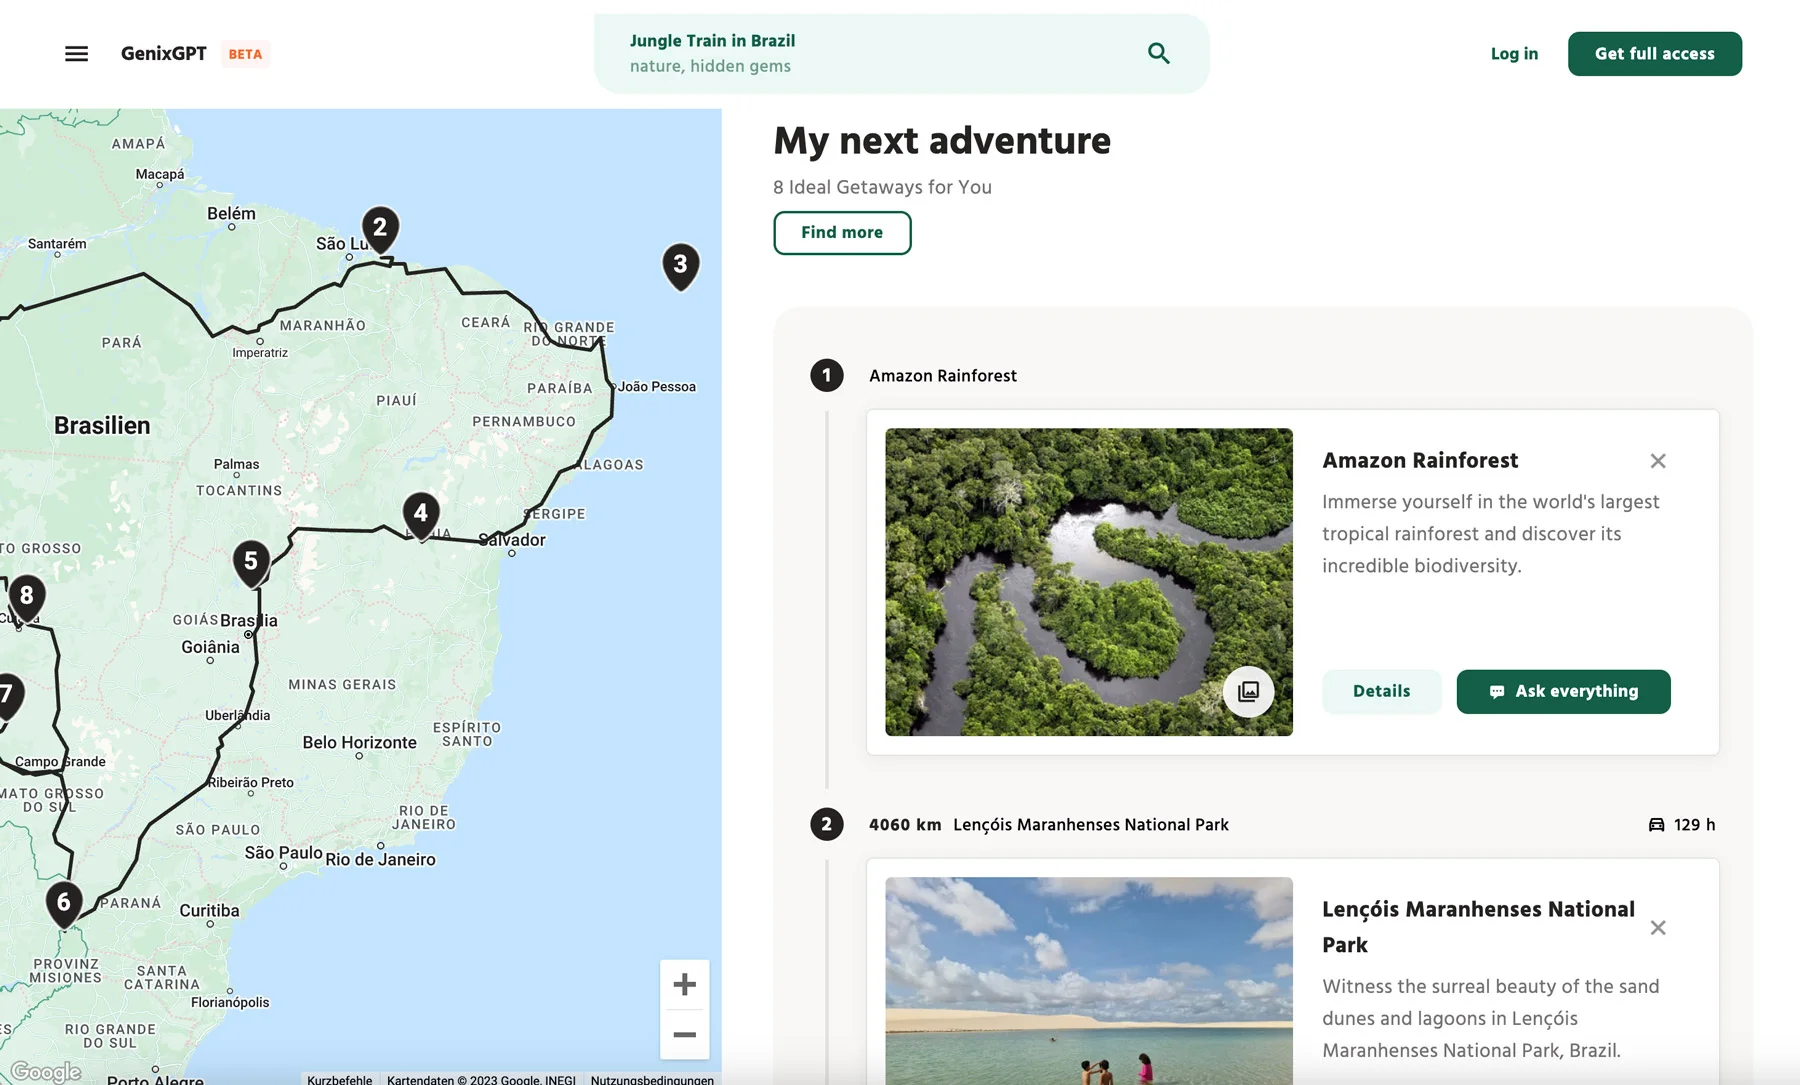Click the Find more button
This screenshot has width=1800, height=1085.
(x=842, y=233)
